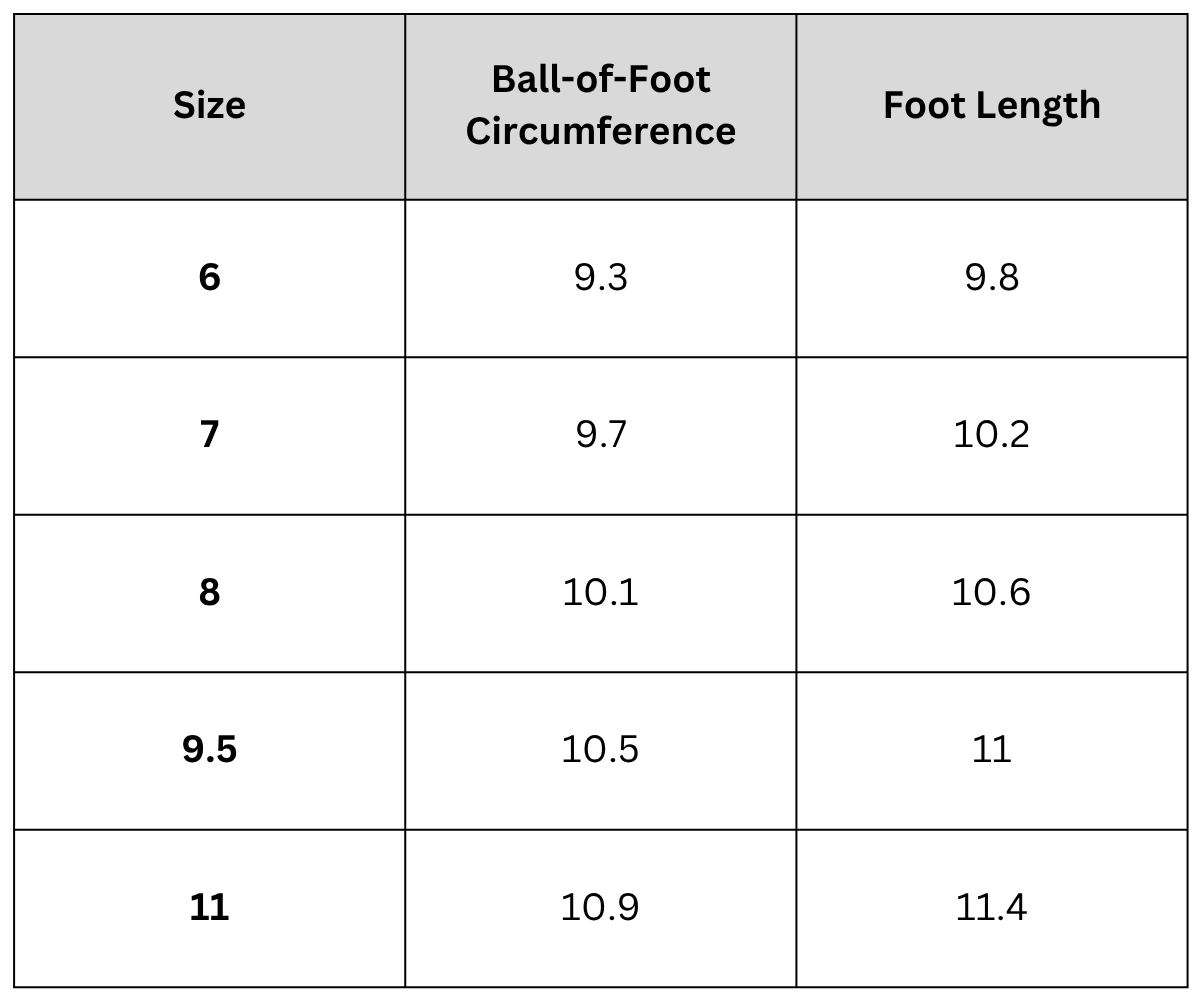The width and height of the screenshot is (1200, 1000).
Task: Select the circumference value 9.3
Action: 601,277
